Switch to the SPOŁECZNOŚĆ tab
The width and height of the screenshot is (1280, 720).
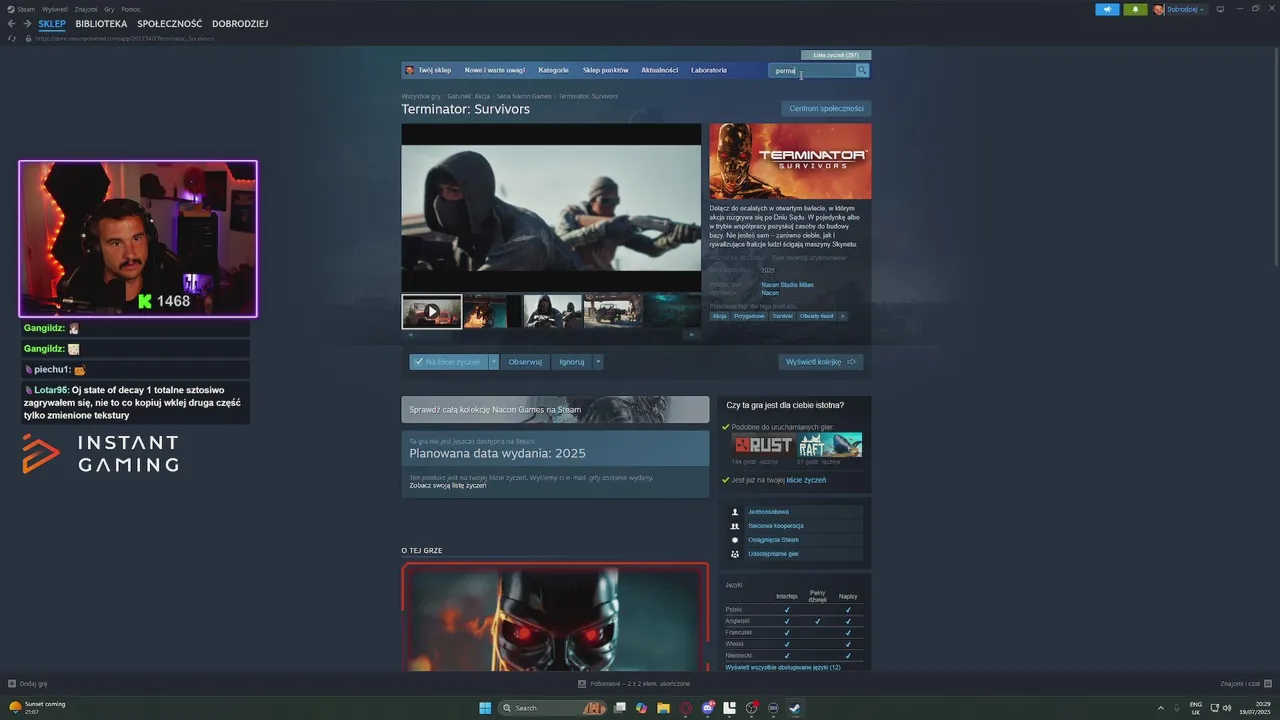click(170, 24)
